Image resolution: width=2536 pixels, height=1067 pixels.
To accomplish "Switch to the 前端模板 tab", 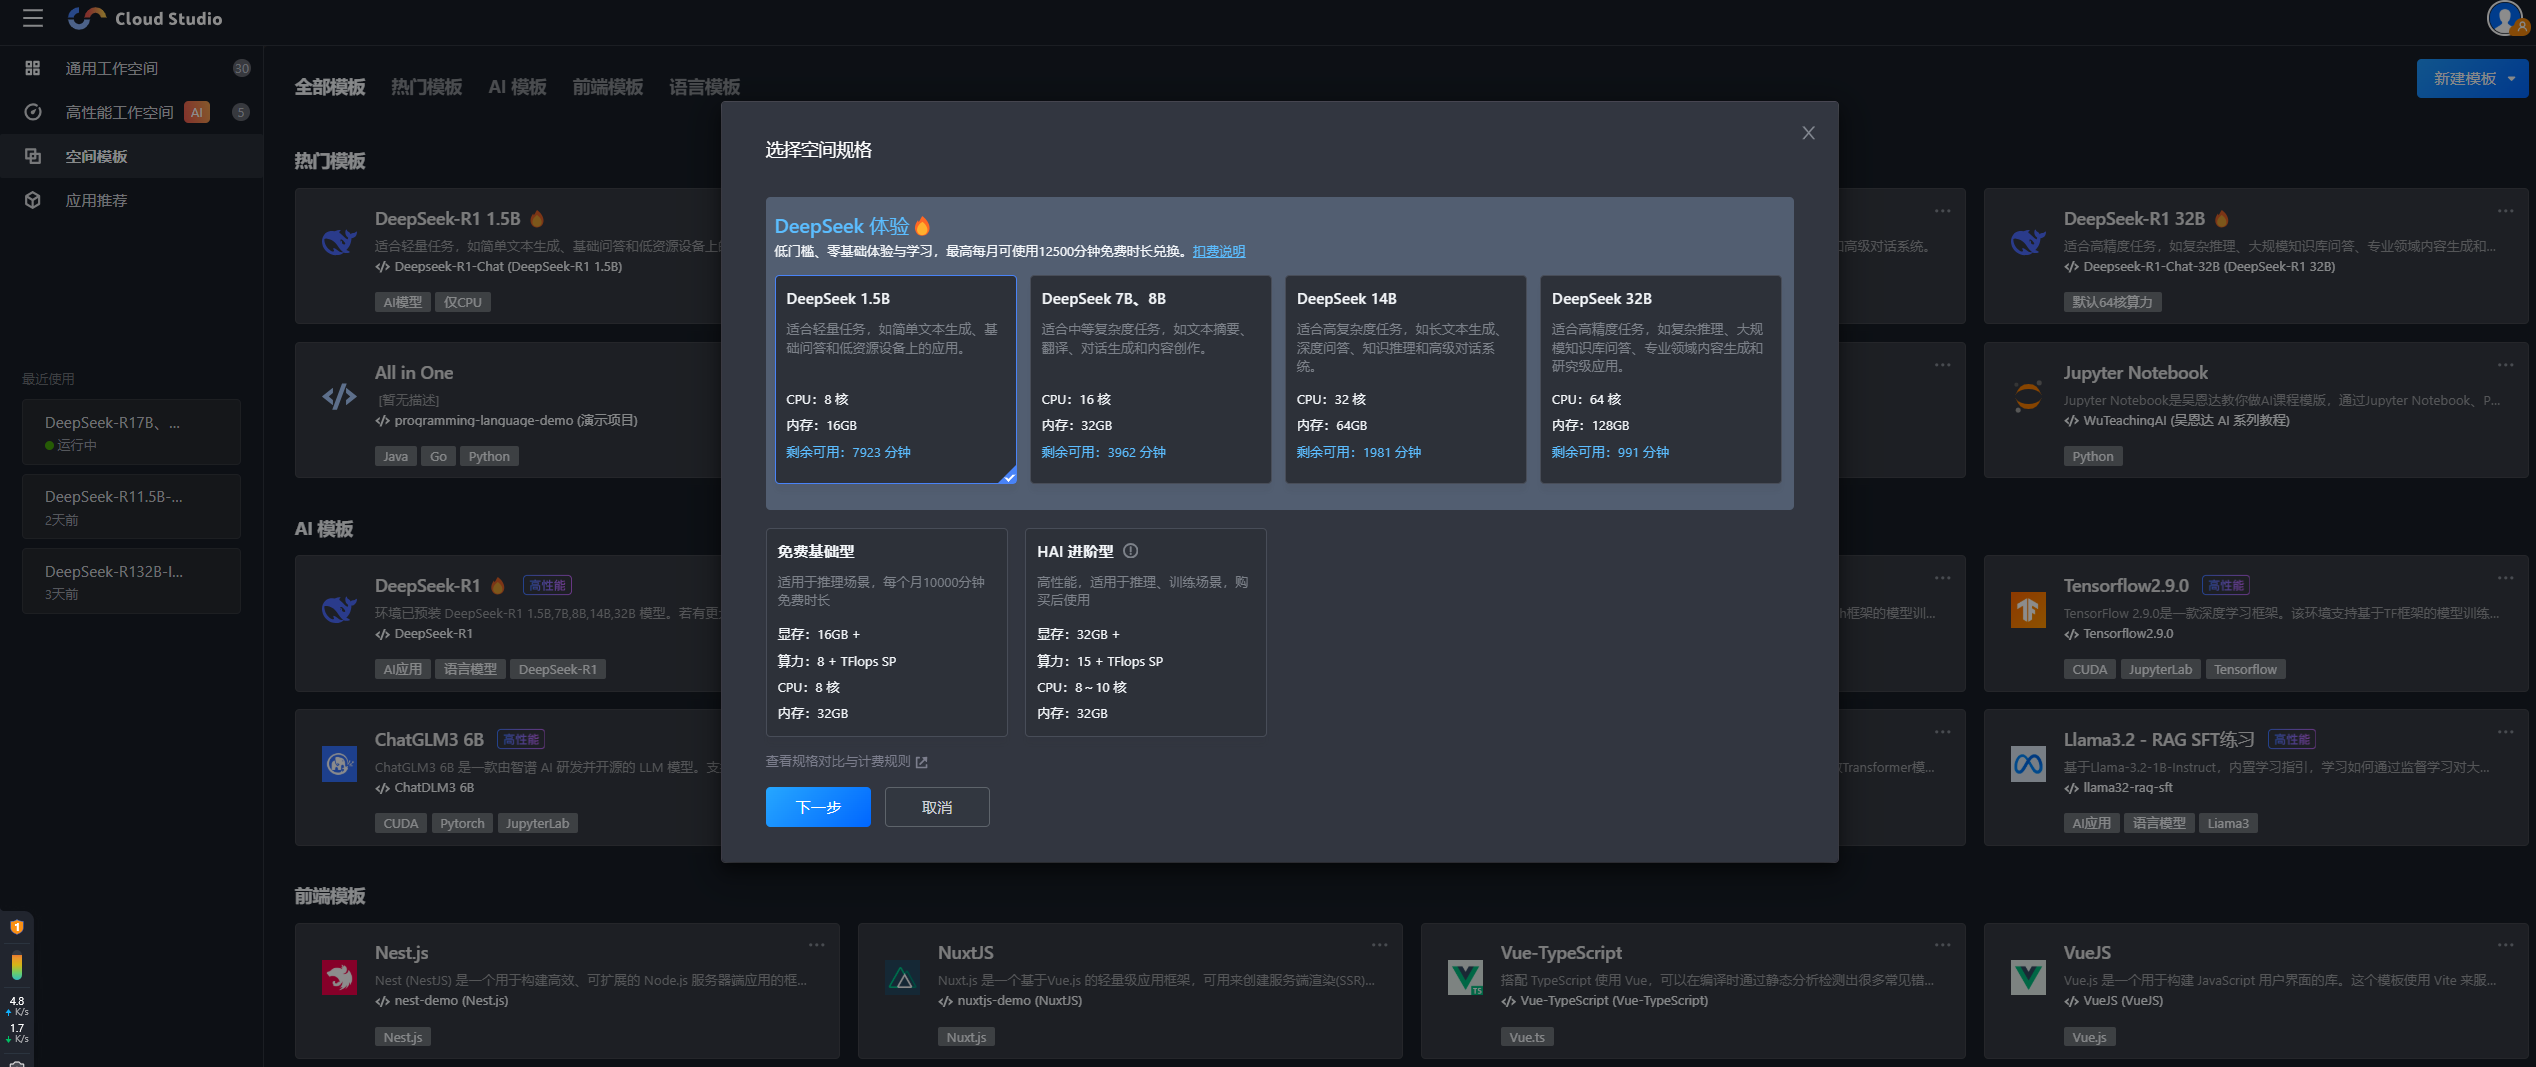I will point(608,87).
